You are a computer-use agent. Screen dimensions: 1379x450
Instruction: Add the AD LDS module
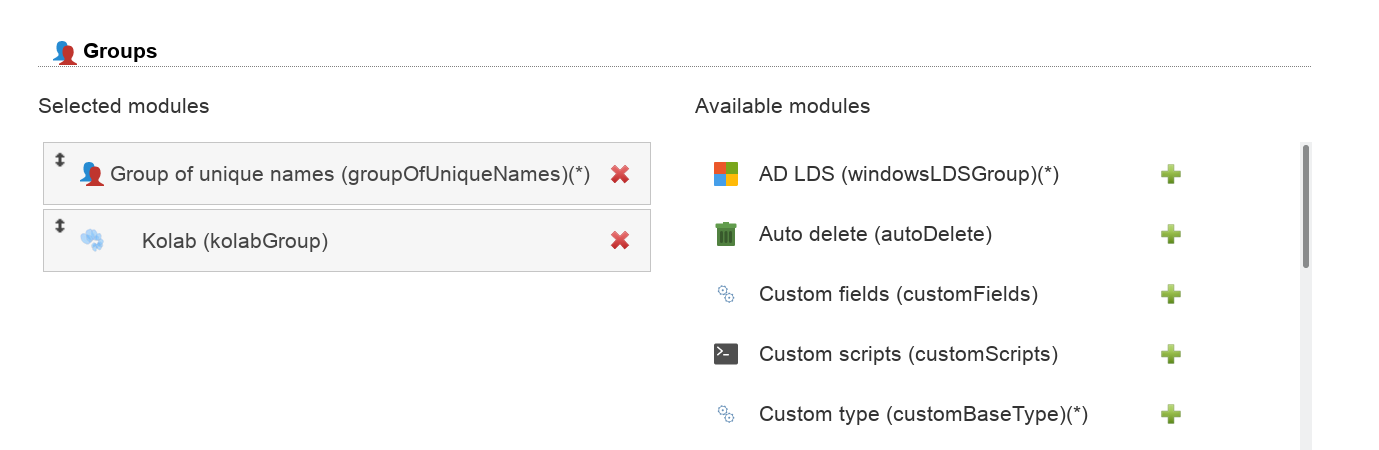[1170, 174]
